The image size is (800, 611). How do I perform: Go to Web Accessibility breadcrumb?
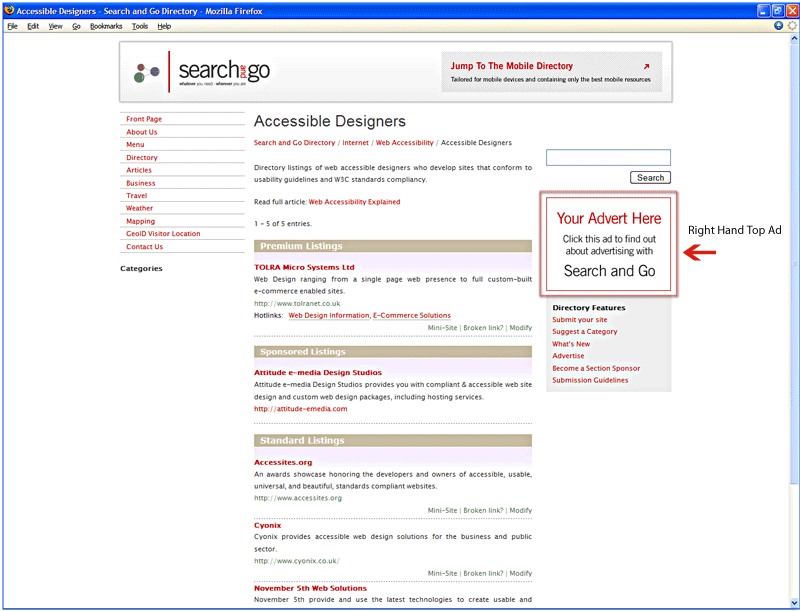[x=405, y=143]
